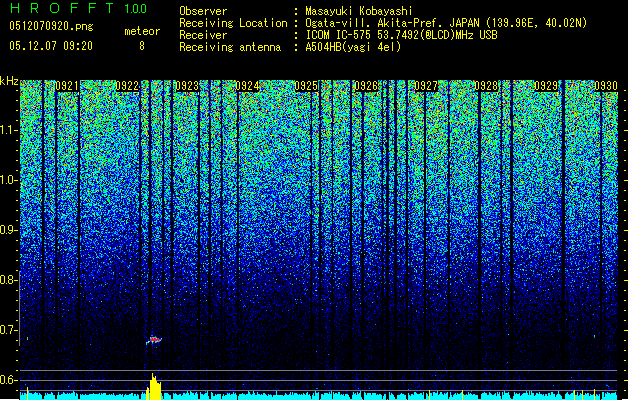The width and height of the screenshot is (629, 400).
Task: Click the 0926 time marker
Action: point(366,86)
